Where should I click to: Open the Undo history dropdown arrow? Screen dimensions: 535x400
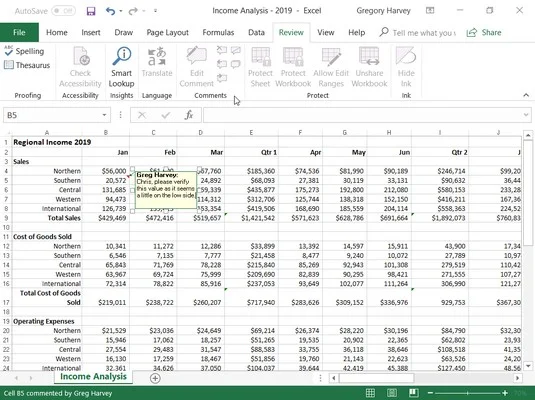[121, 11]
